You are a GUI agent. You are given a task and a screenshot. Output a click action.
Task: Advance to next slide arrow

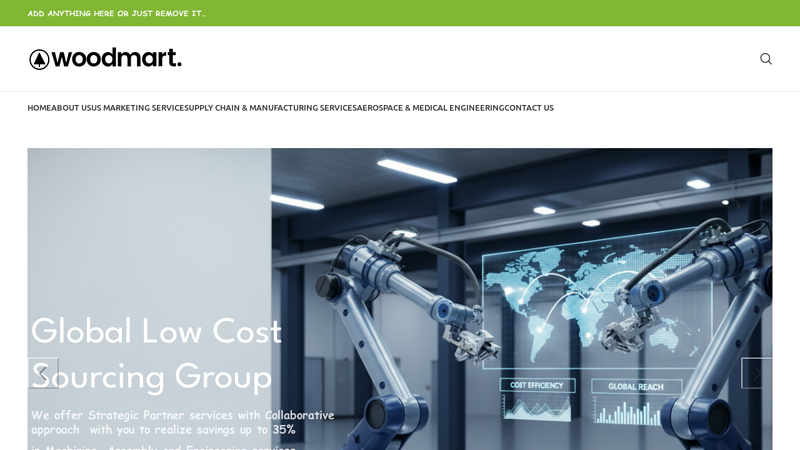click(756, 373)
